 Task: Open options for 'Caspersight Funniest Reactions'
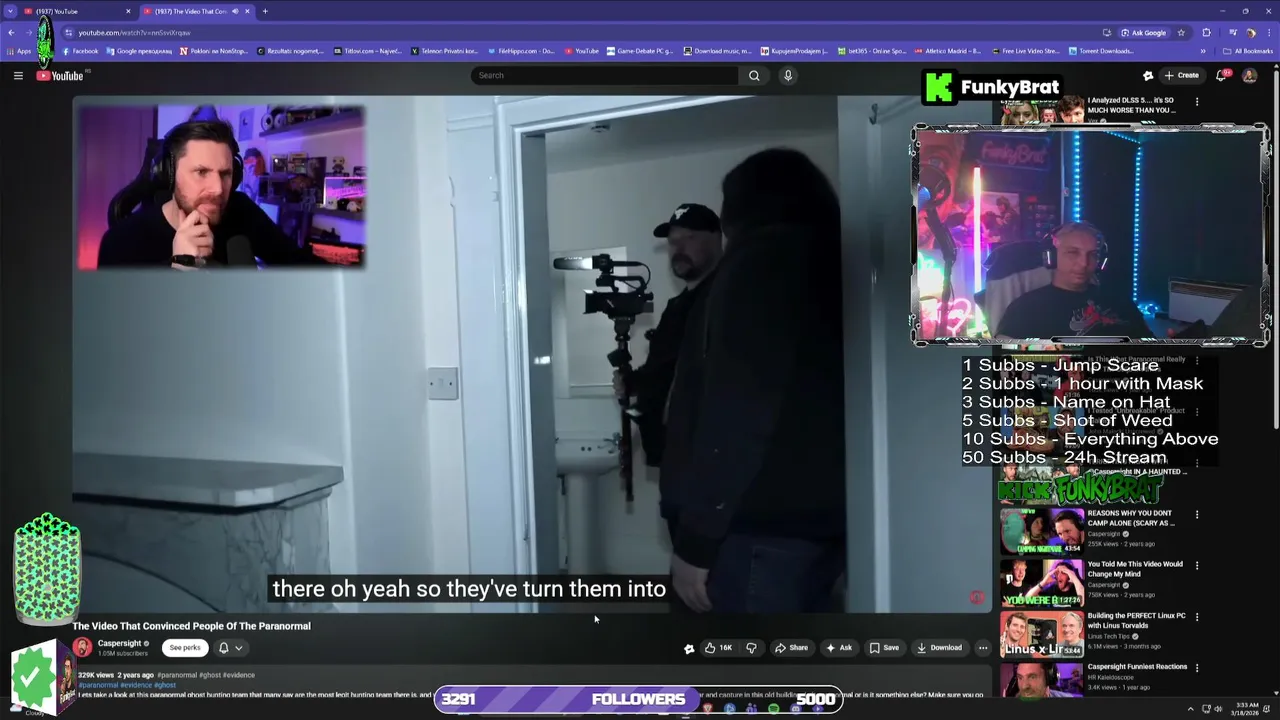[x=1197, y=668]
